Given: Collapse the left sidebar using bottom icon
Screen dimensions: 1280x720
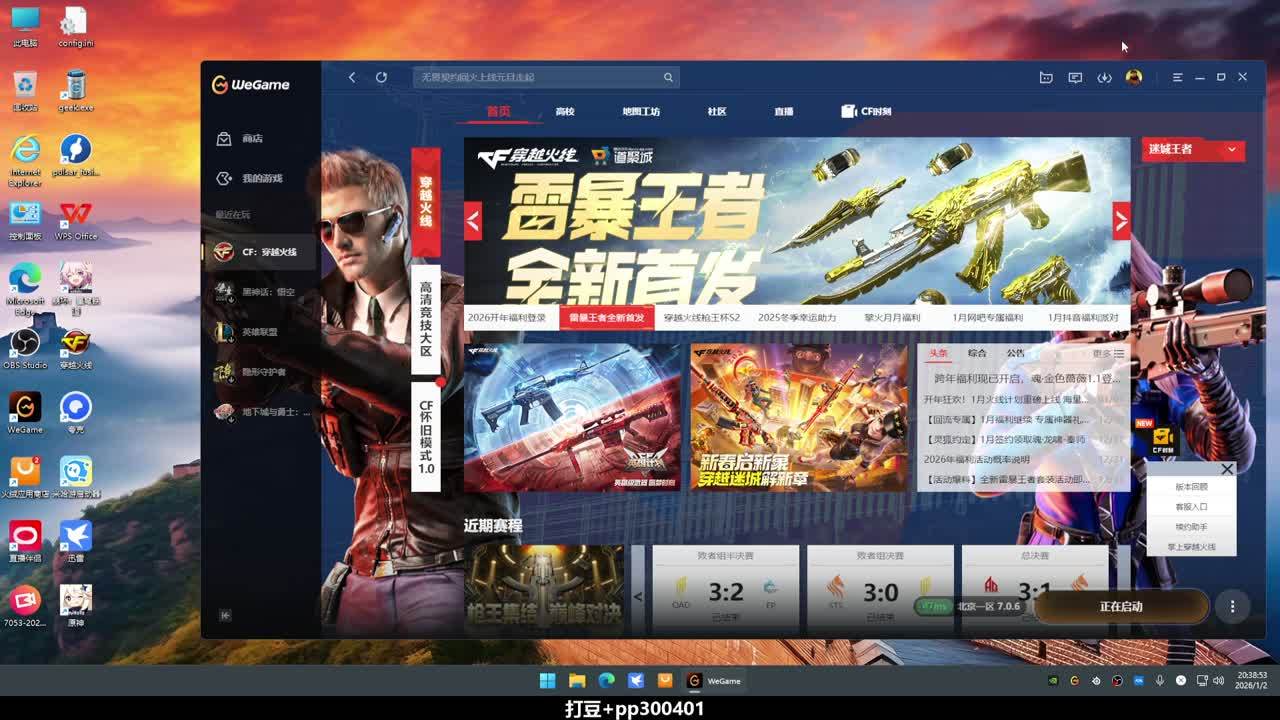Looking at the screenshot, I should click(225, 615).
